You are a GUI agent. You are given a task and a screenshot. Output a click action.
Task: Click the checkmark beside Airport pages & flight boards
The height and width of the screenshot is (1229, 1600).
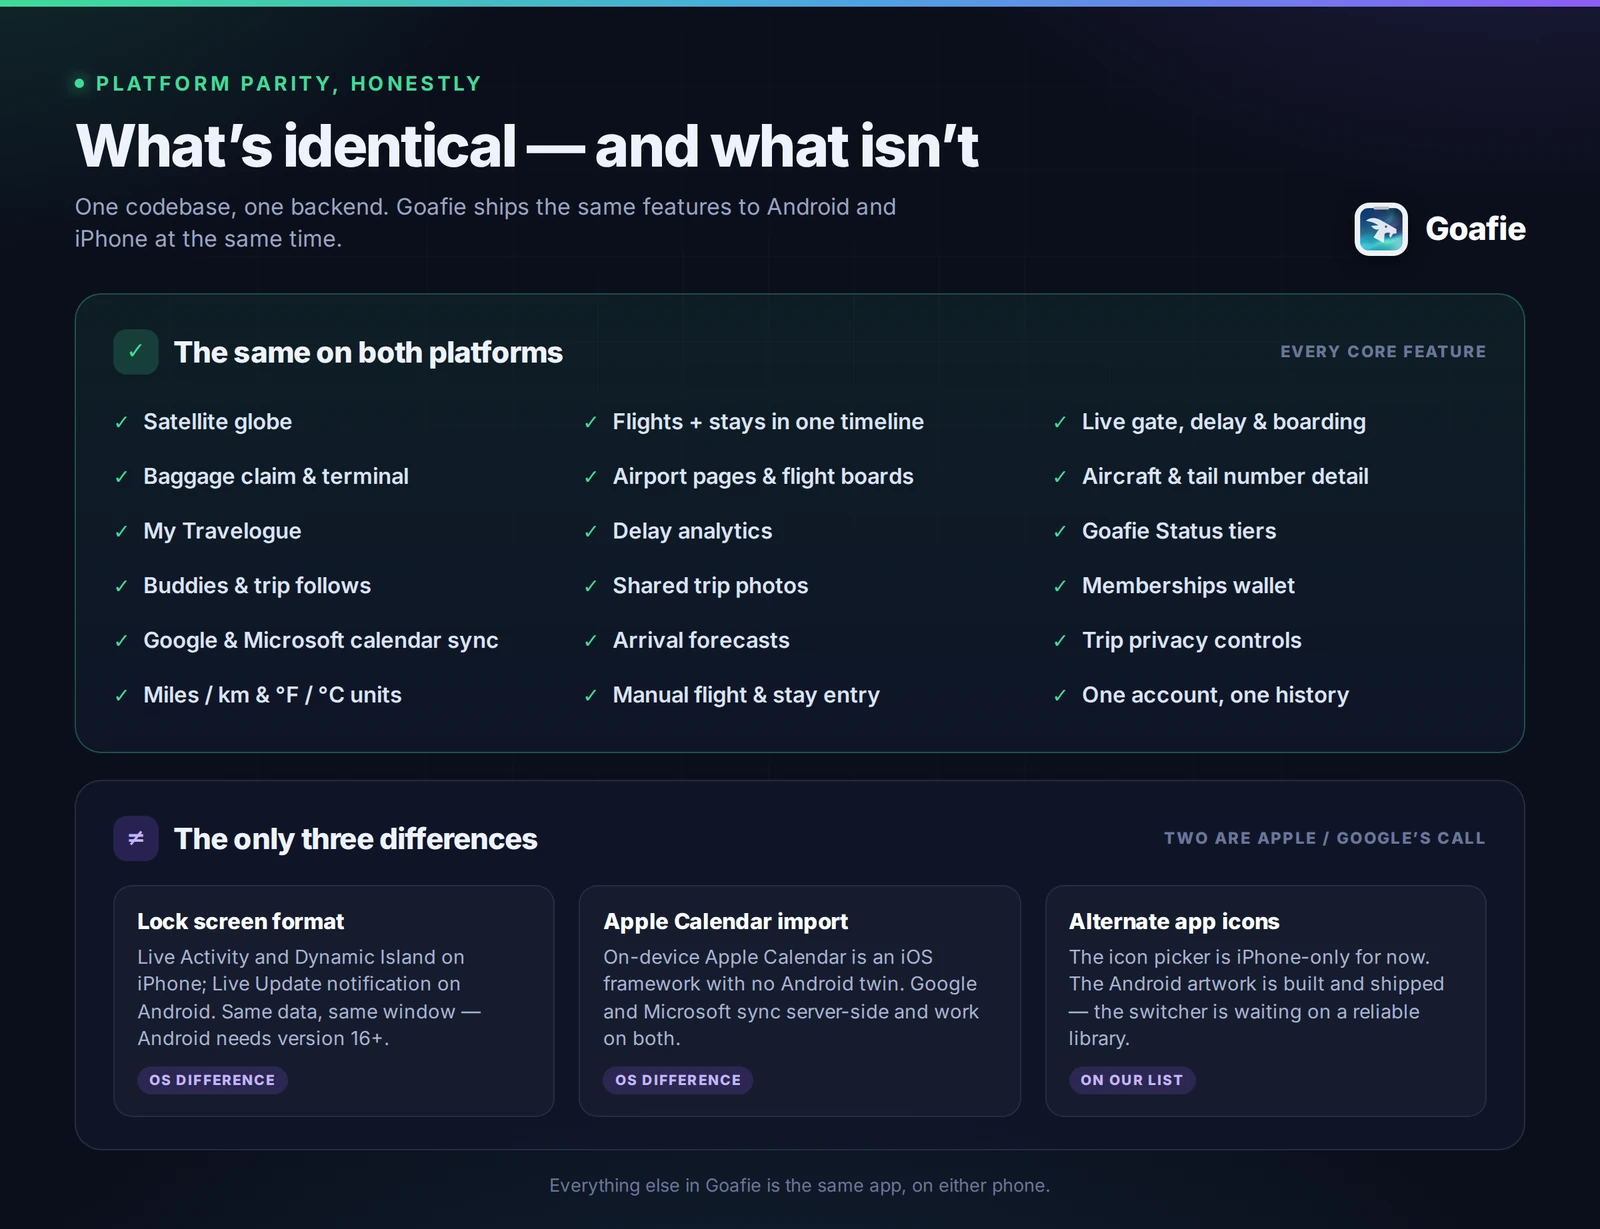coord(591,477)
